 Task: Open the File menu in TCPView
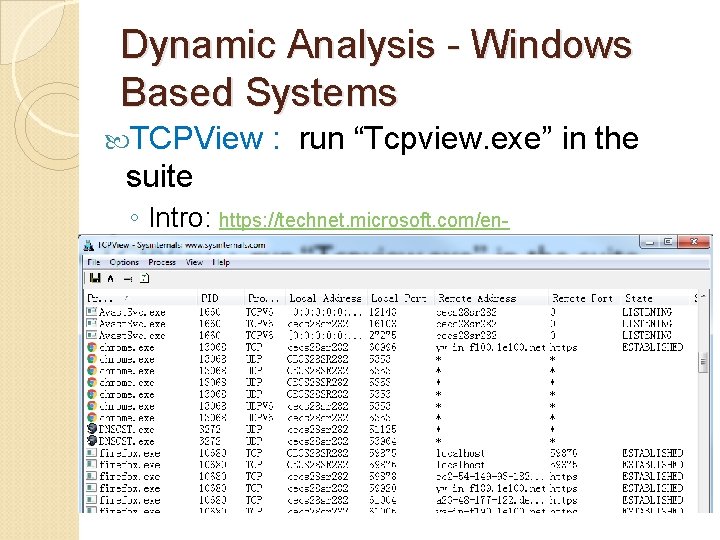(x=94, y=262)
